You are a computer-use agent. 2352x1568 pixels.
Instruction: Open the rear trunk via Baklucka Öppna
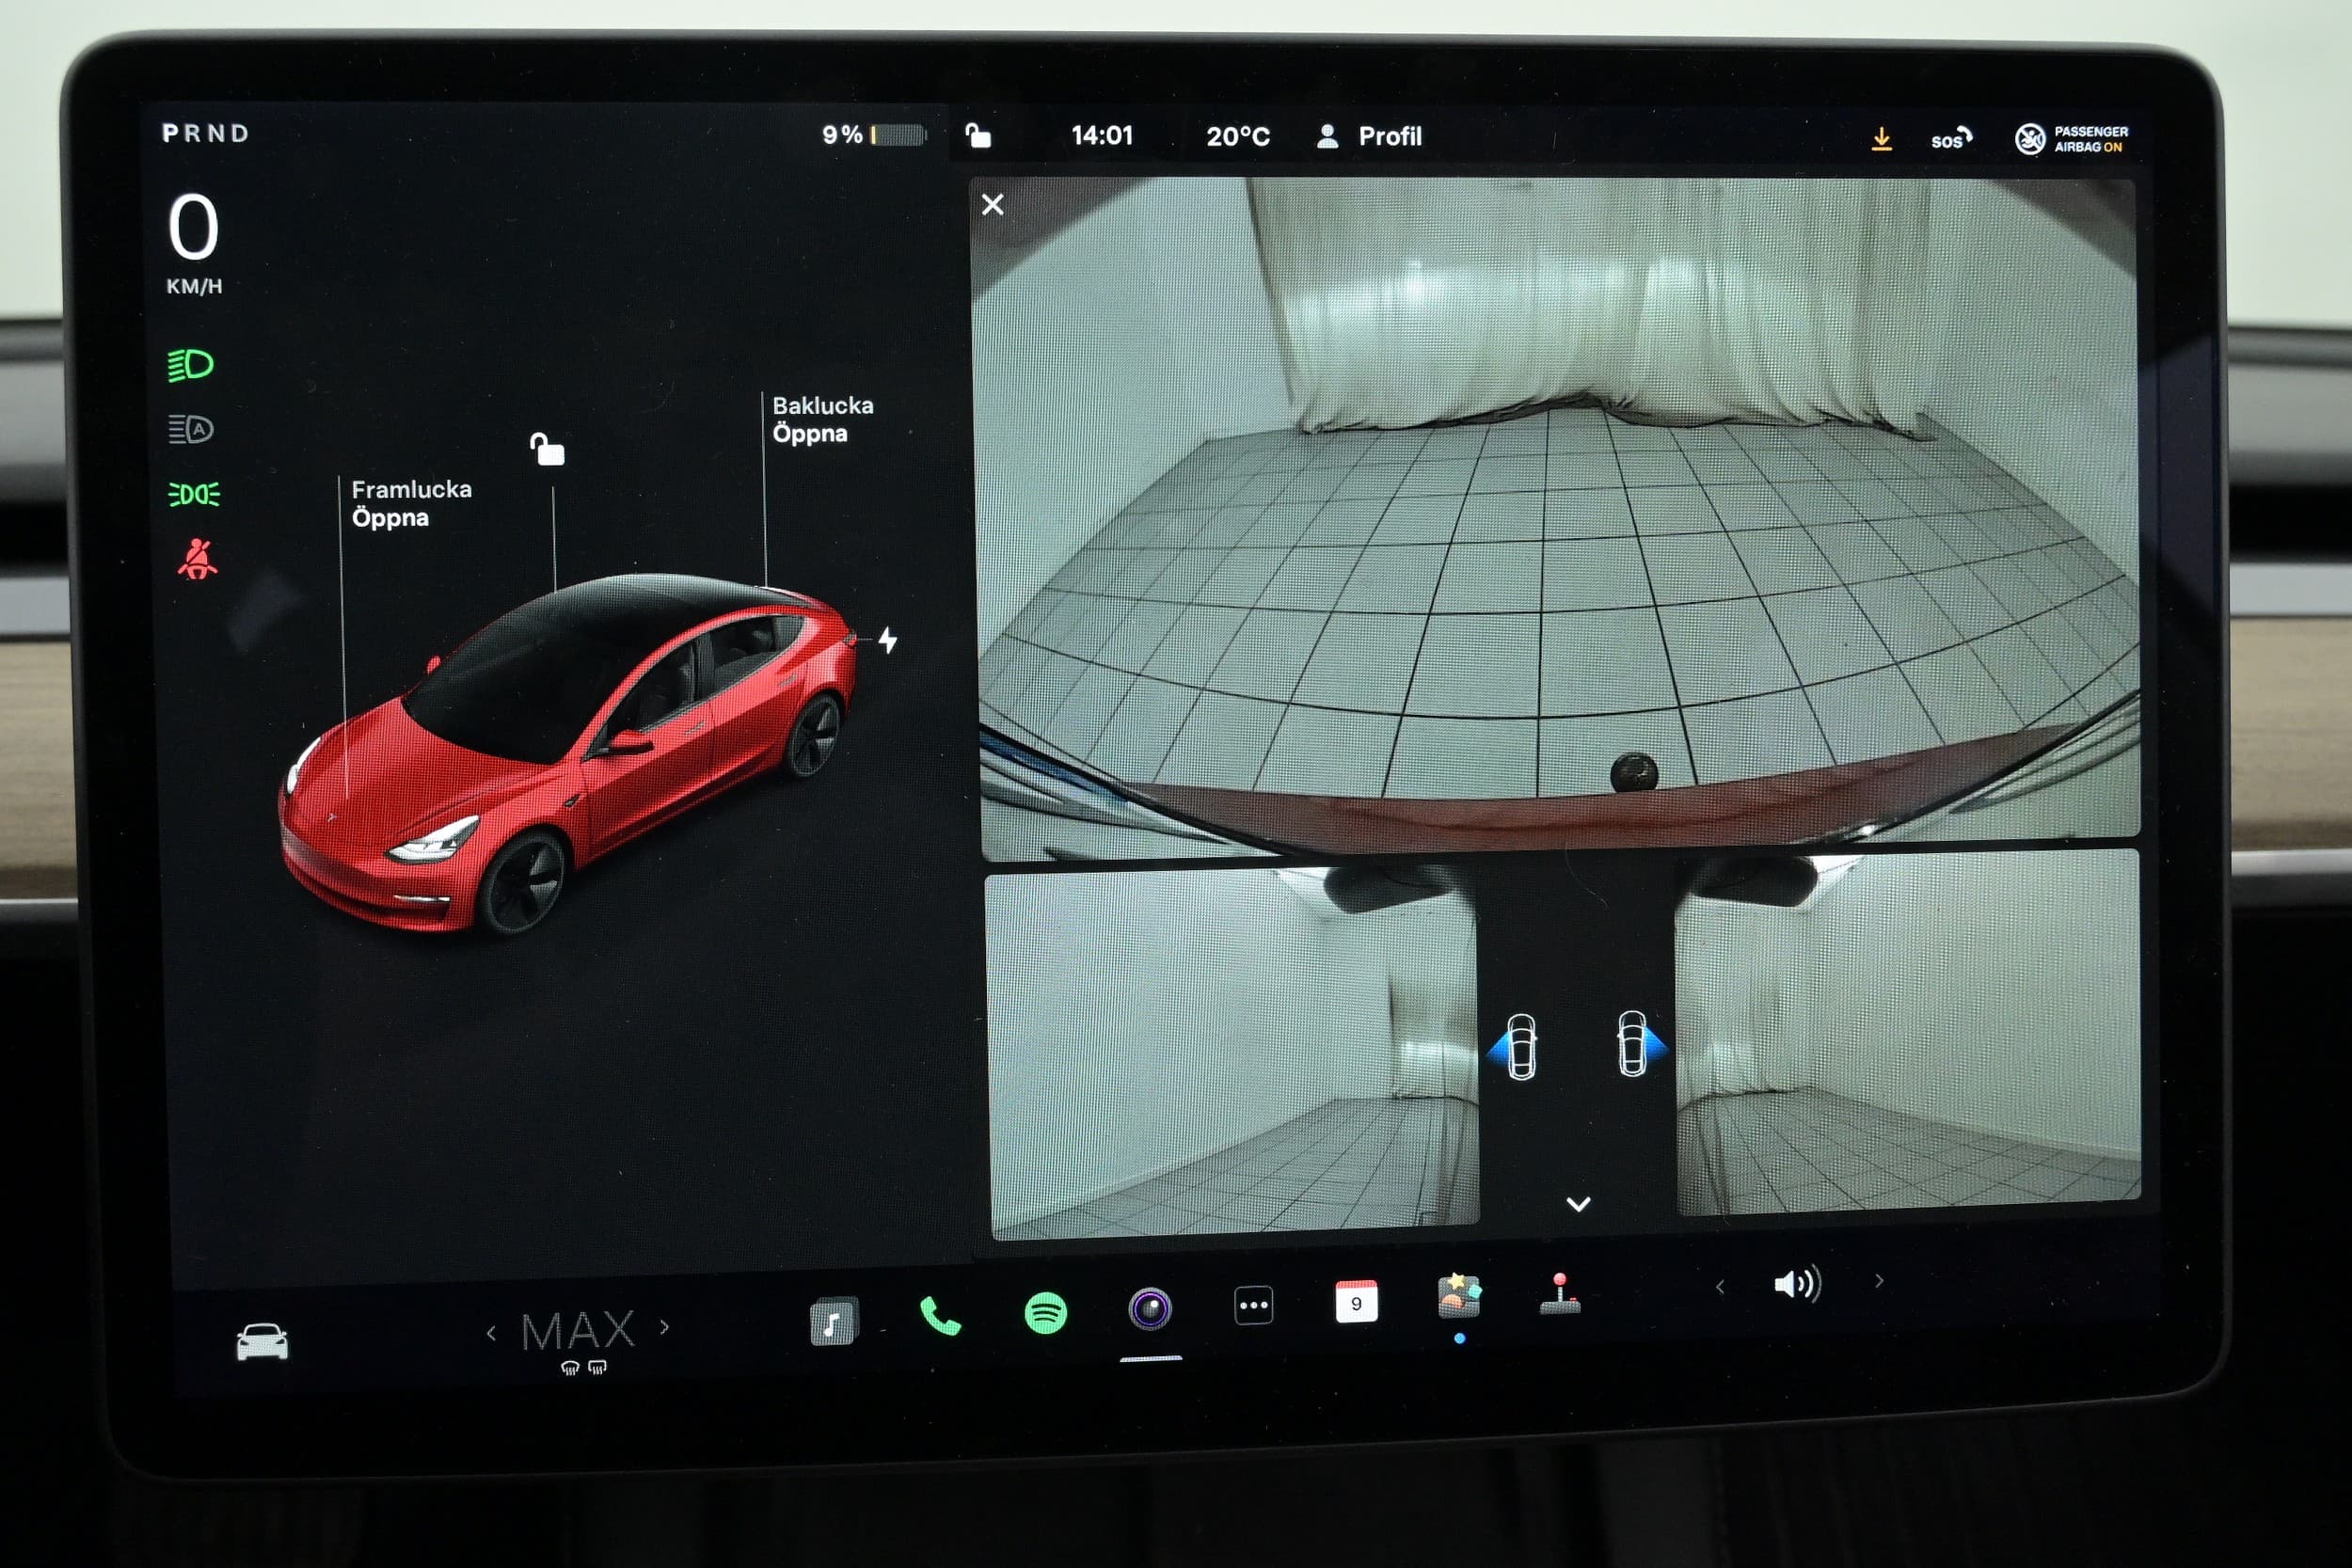(x=822, y=419)
